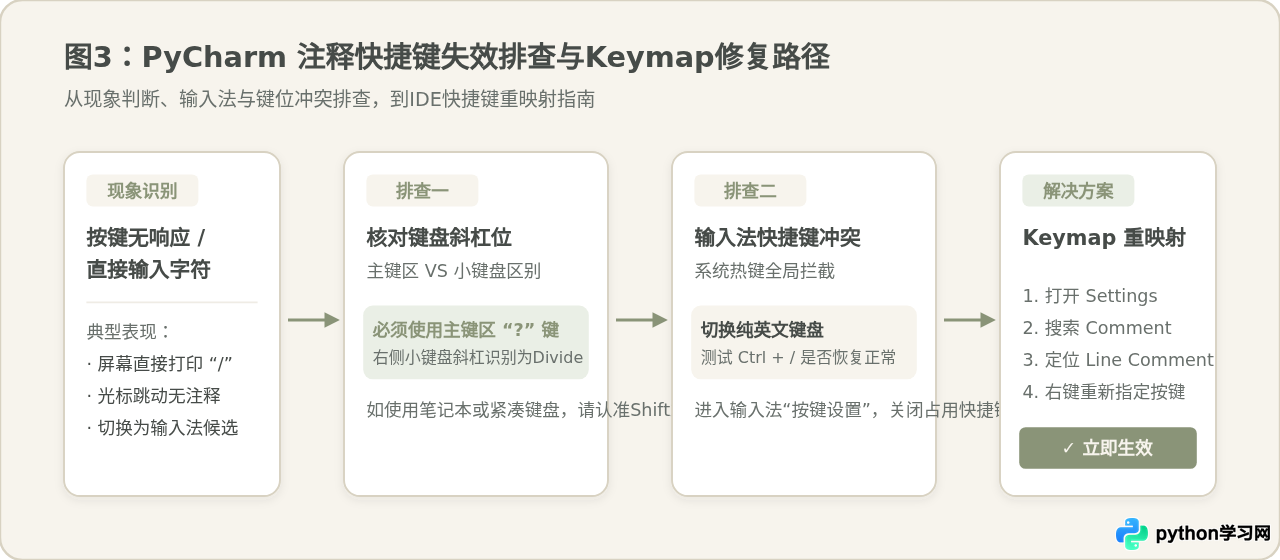Click heading 按键无响应 /

146,238
